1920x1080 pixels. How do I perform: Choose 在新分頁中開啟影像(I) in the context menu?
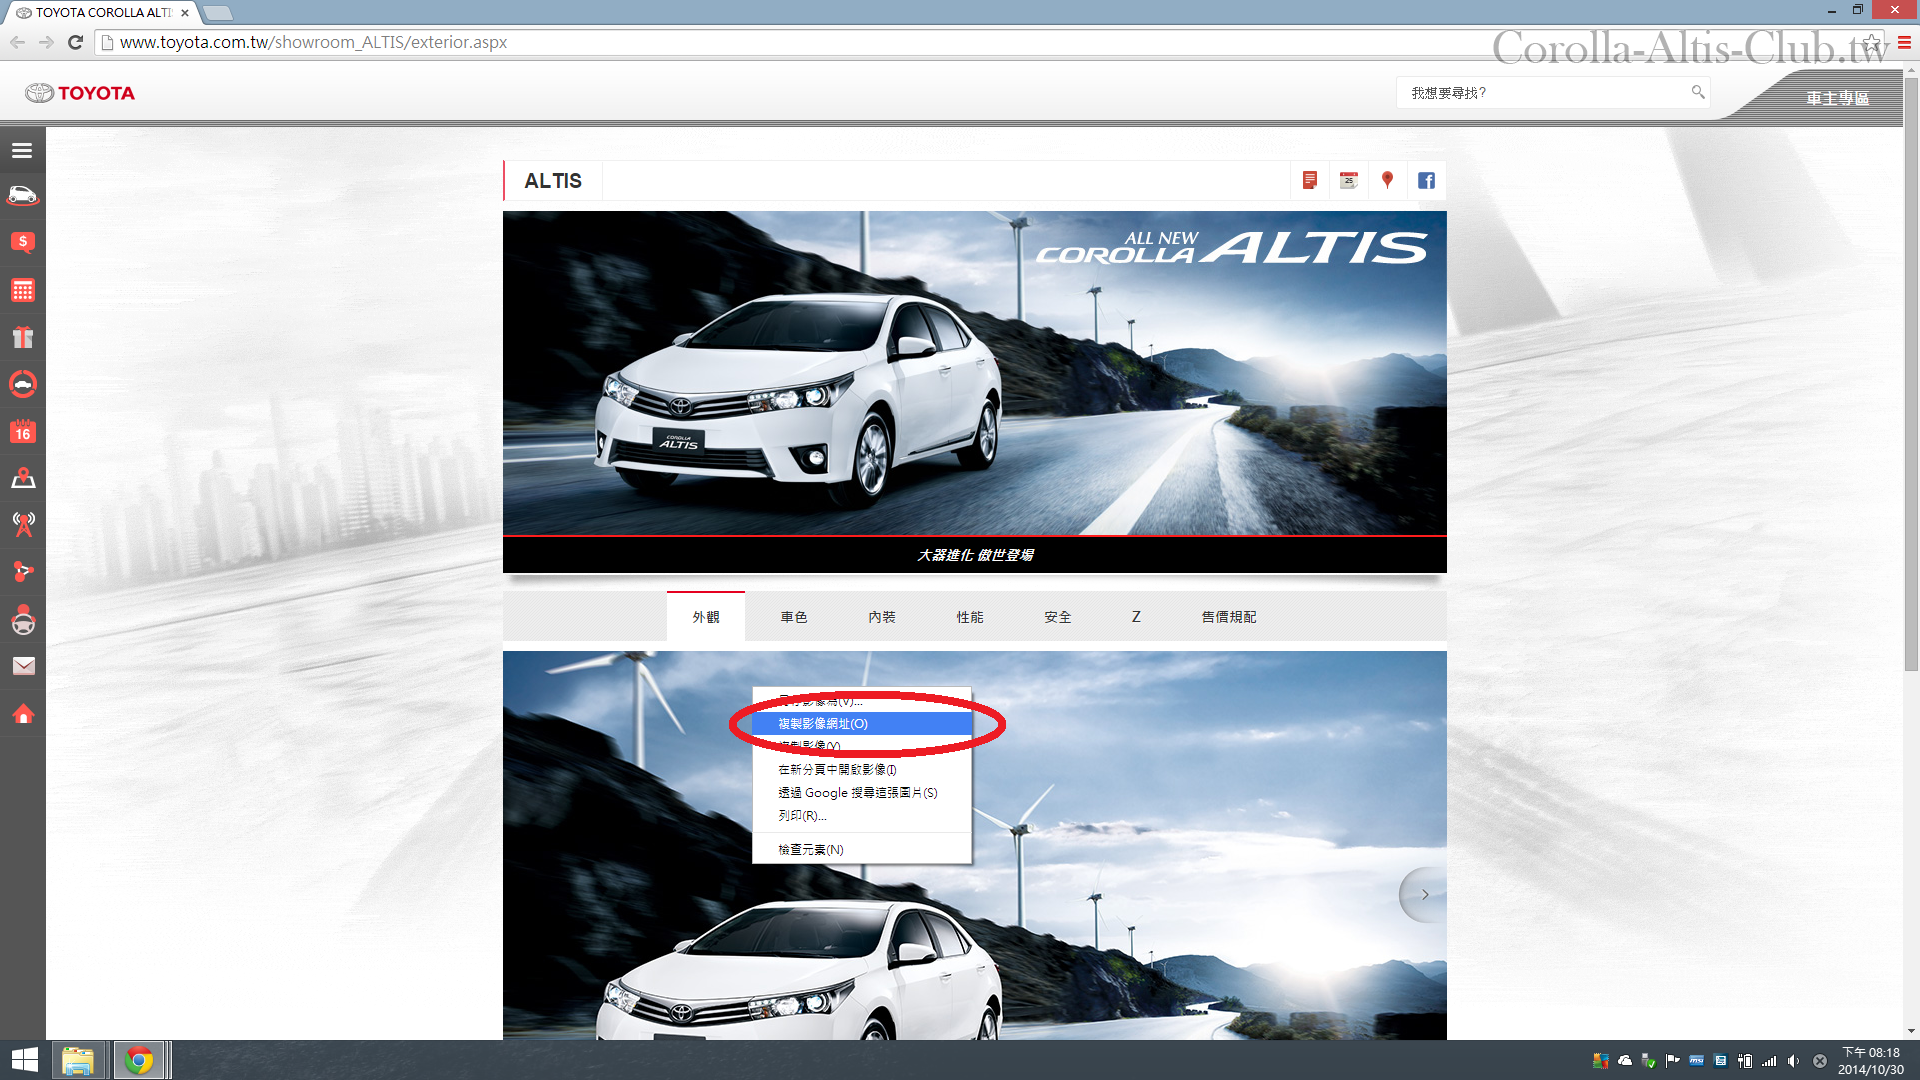pyautogui.click(x=862, y=769)
